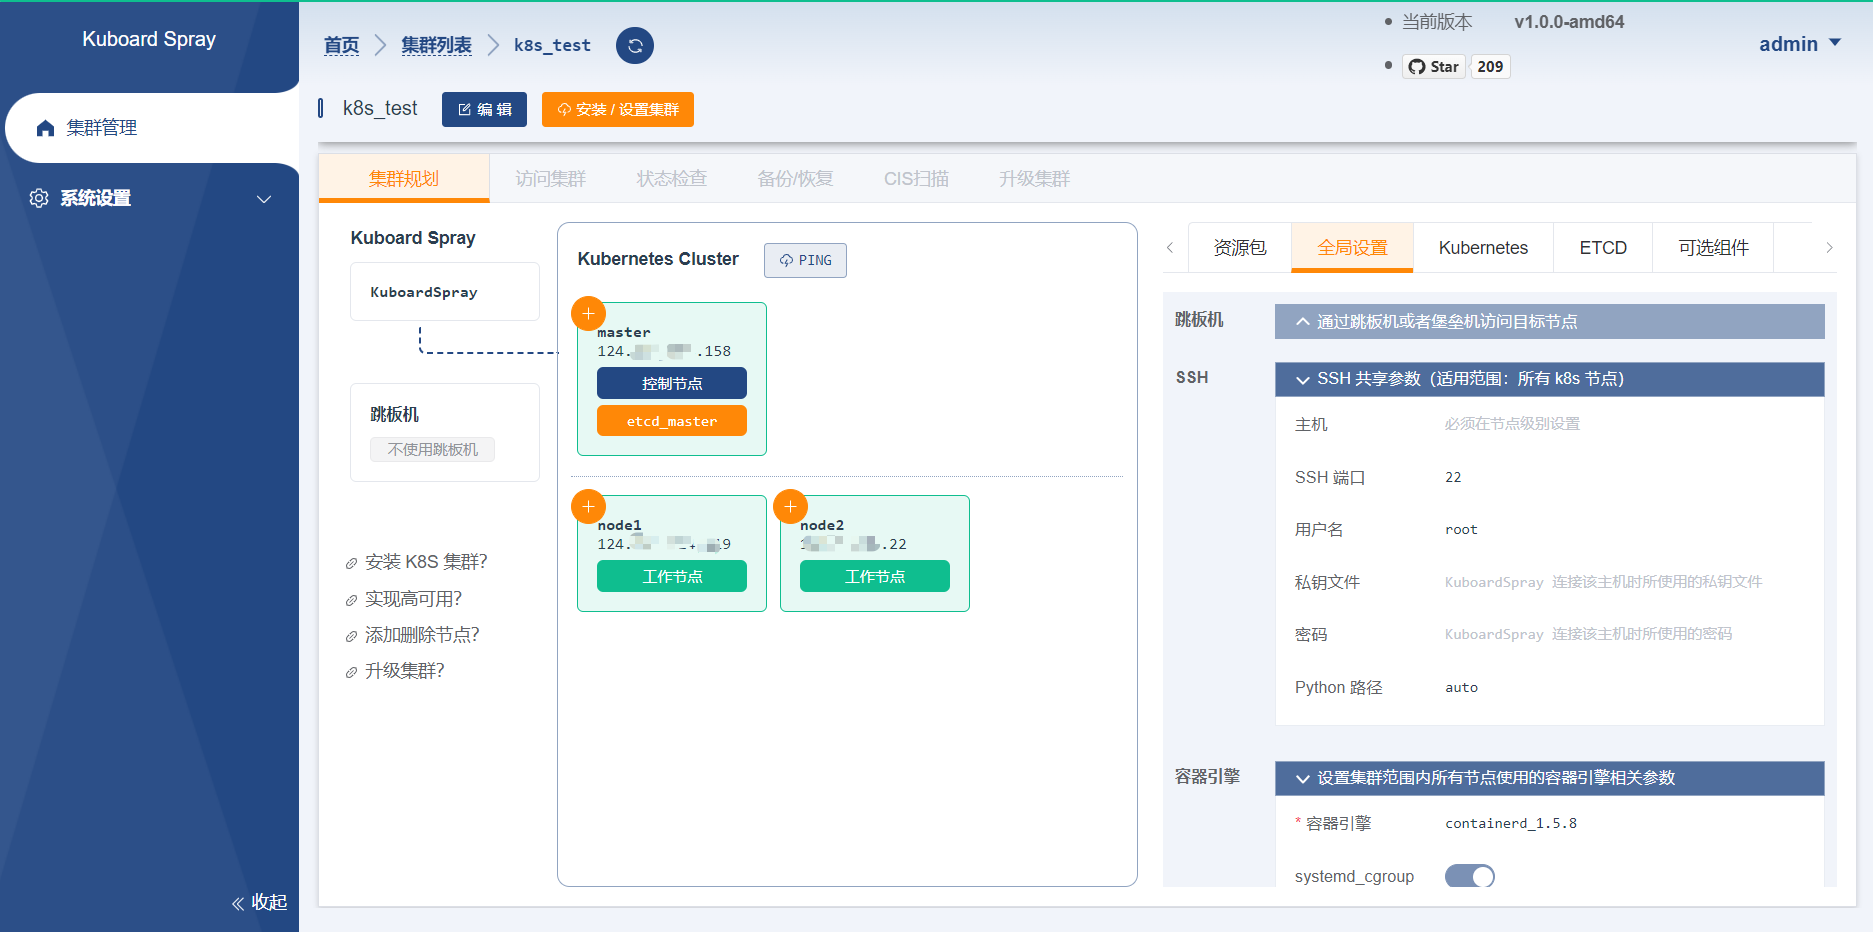The width and height of the screenshot is (1873, 932).
Task: Open the 升级集群? help link
Action: [404, 671]
